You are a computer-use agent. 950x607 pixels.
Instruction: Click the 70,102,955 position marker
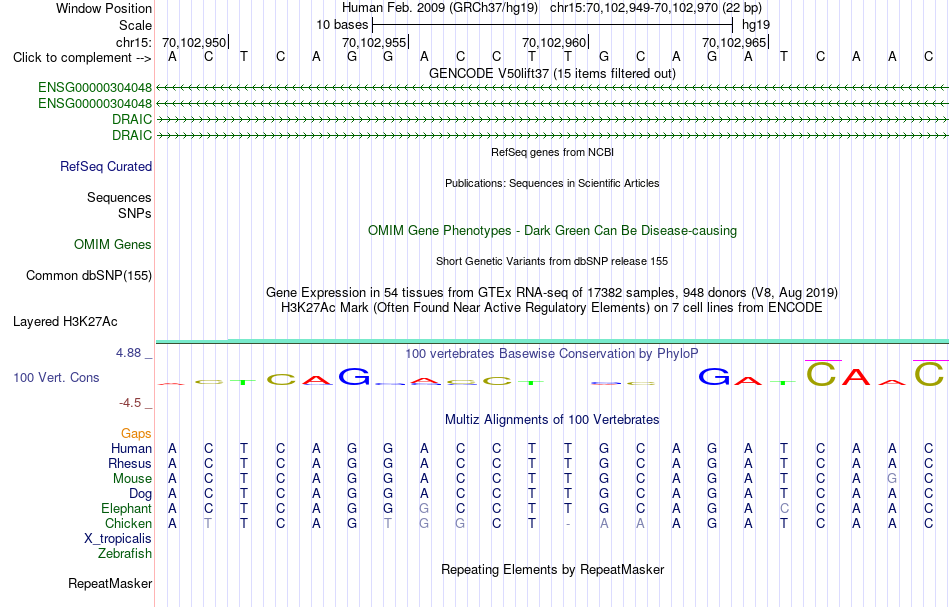click(374, 43)
